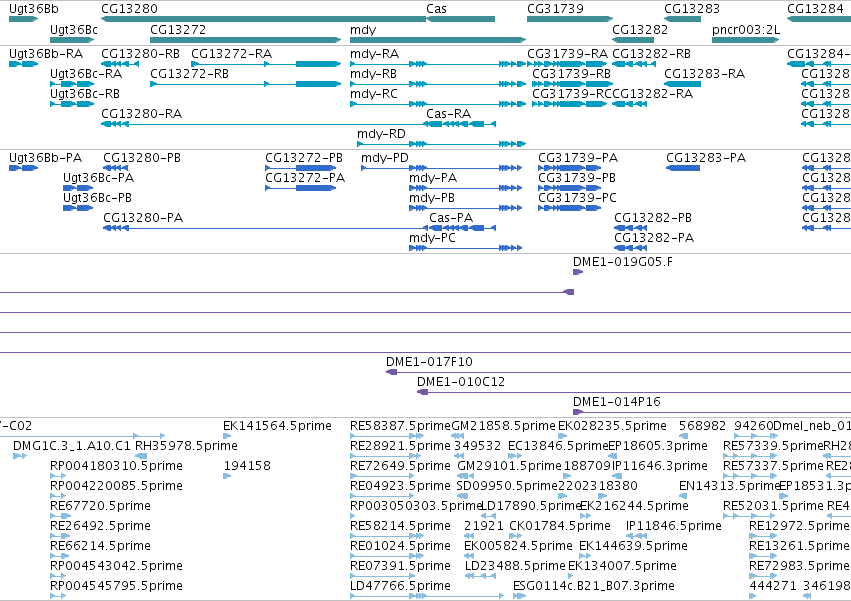Select EST LD47766.5prime
The image size is (851, 601).
pos(427,597)
